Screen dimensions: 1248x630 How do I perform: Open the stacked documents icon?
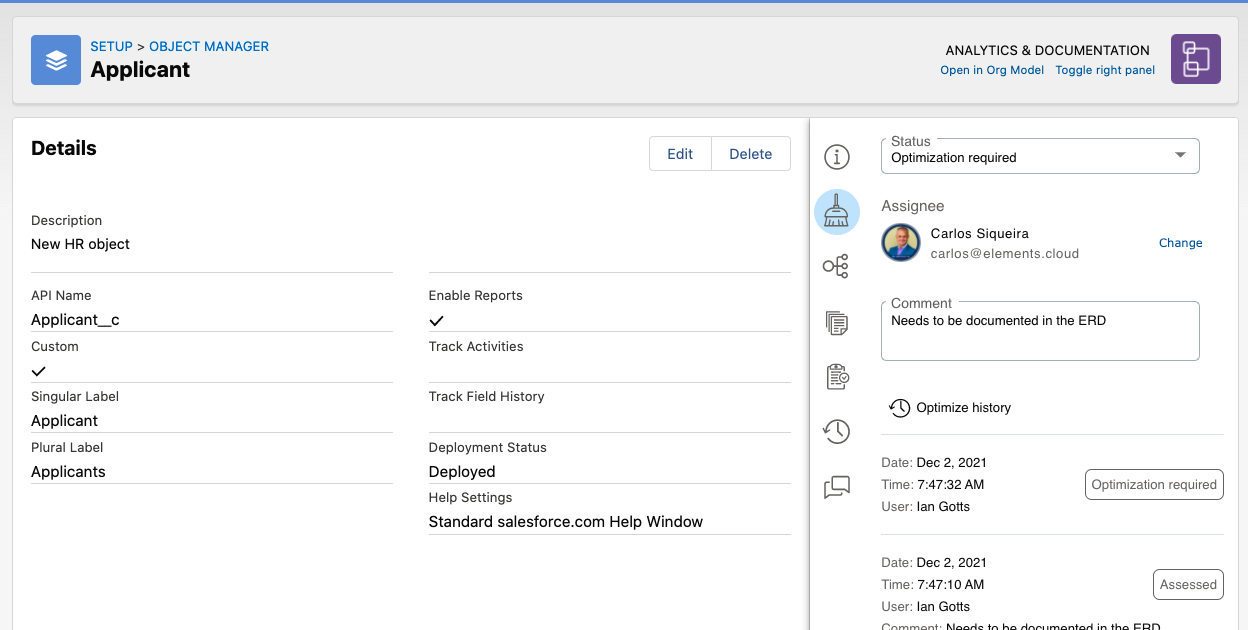(x=836, y=322)
